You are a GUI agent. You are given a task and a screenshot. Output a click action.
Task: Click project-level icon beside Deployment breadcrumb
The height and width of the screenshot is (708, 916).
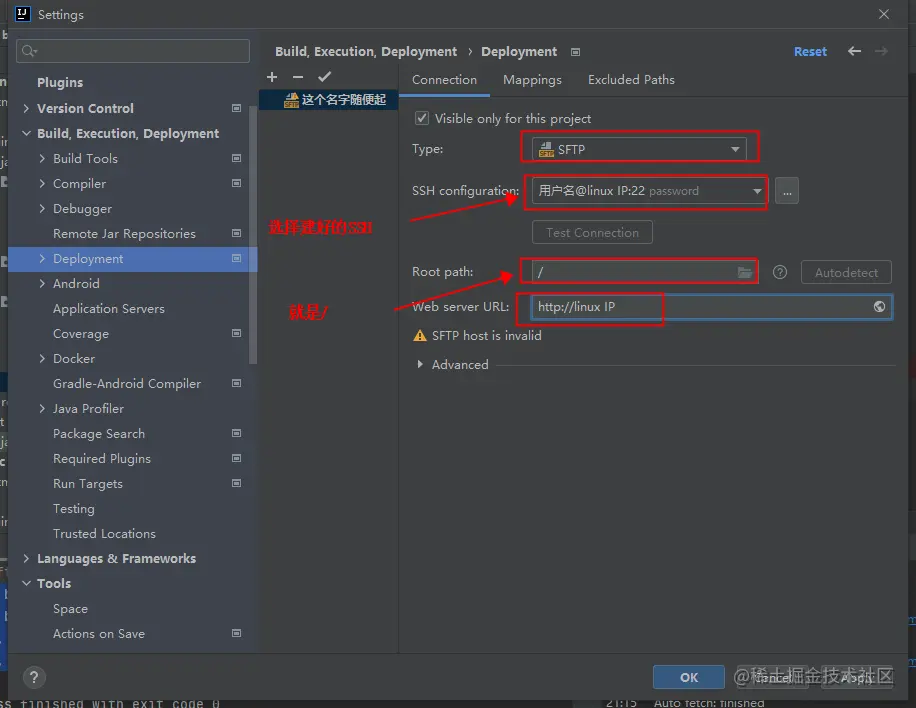[x=575, y=52]
